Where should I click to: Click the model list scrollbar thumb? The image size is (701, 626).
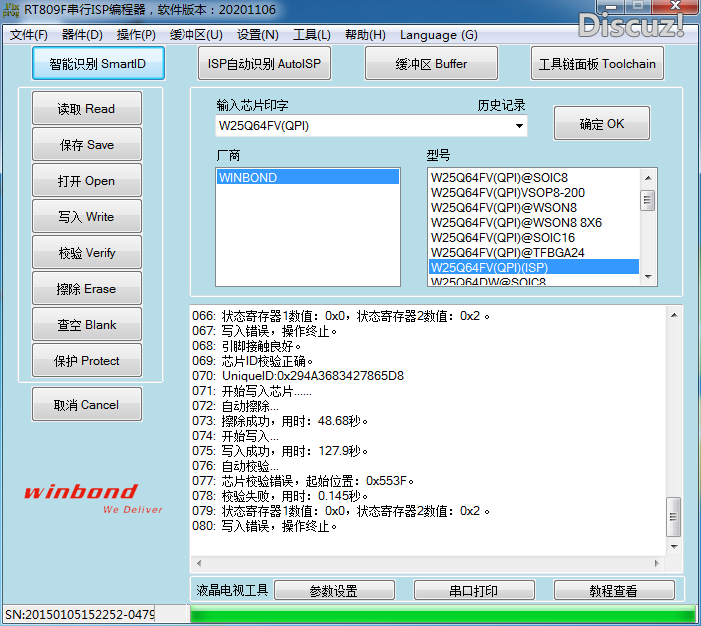pyautogui.click(x=648, y=200)
